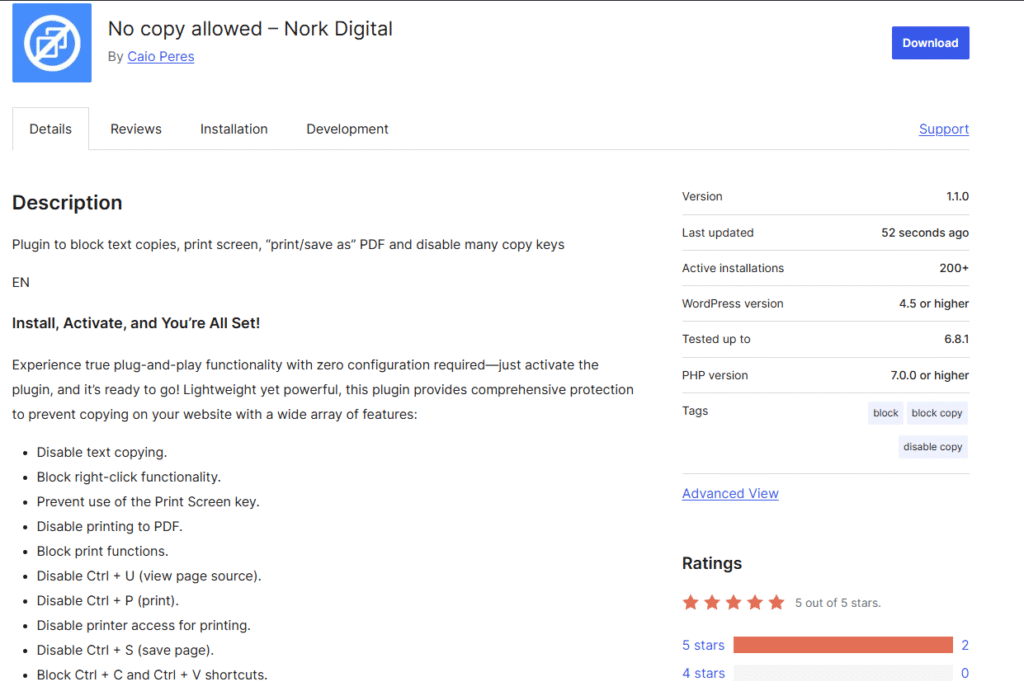This screenshot has width=1024, height=691.
Task: Click PHP version value '7.0.0 or higher'
Action: tap(929, 376)
